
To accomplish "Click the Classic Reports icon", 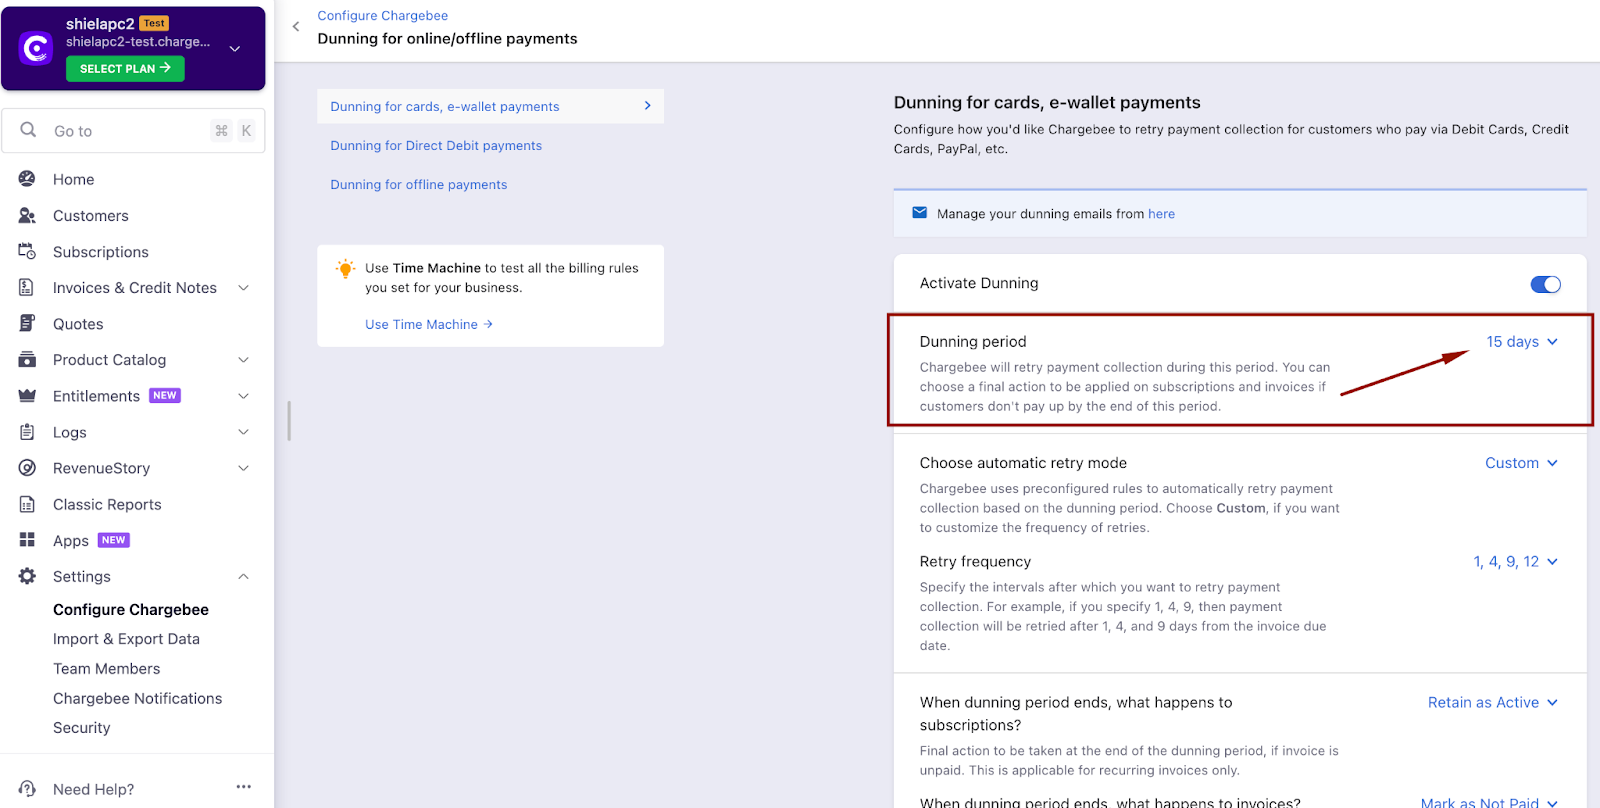I will point(27,505).
